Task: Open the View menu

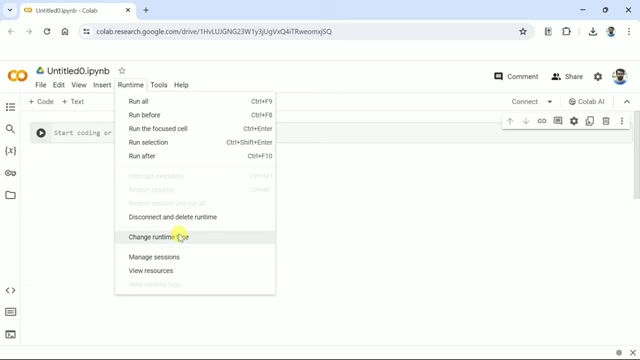Action: click(x=79, y=85)
